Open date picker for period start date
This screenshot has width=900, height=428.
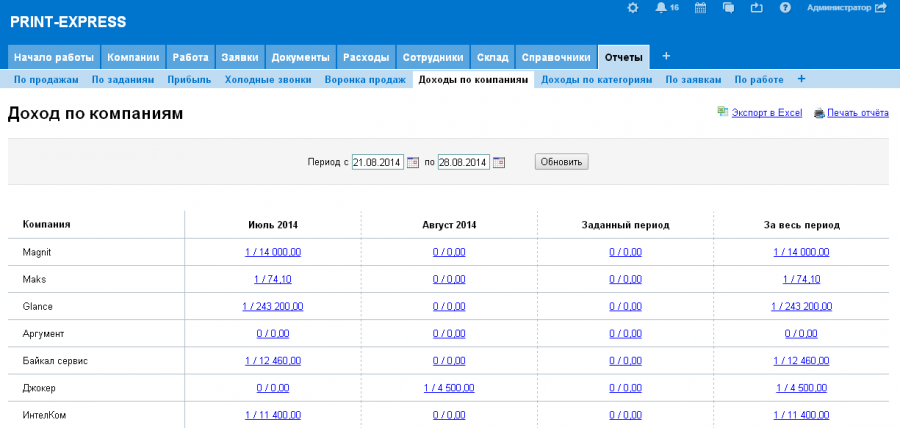pyautogui.click(x=412, y=162)
